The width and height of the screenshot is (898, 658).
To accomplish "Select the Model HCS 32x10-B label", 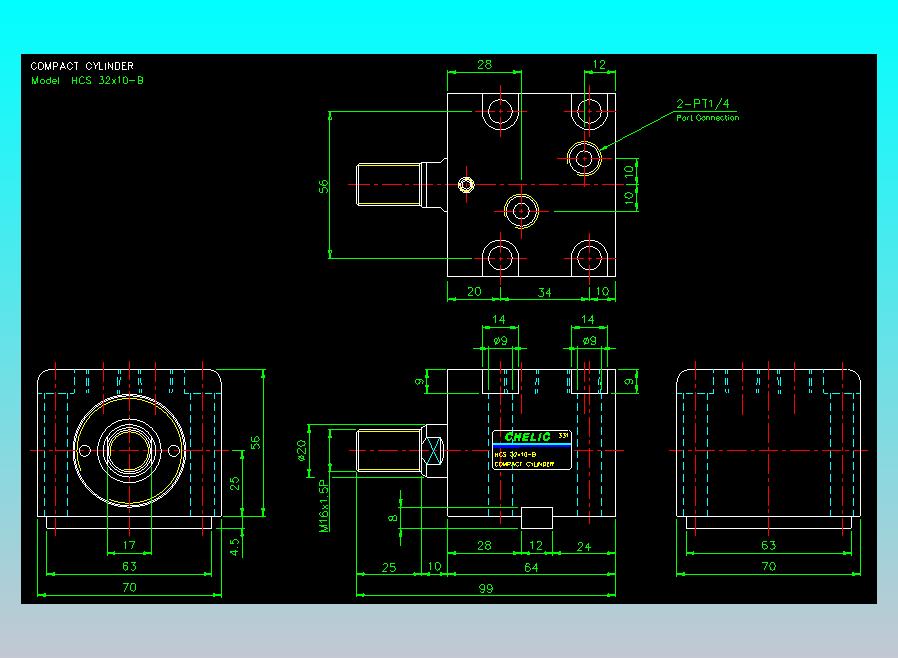I will click(87, 81).
